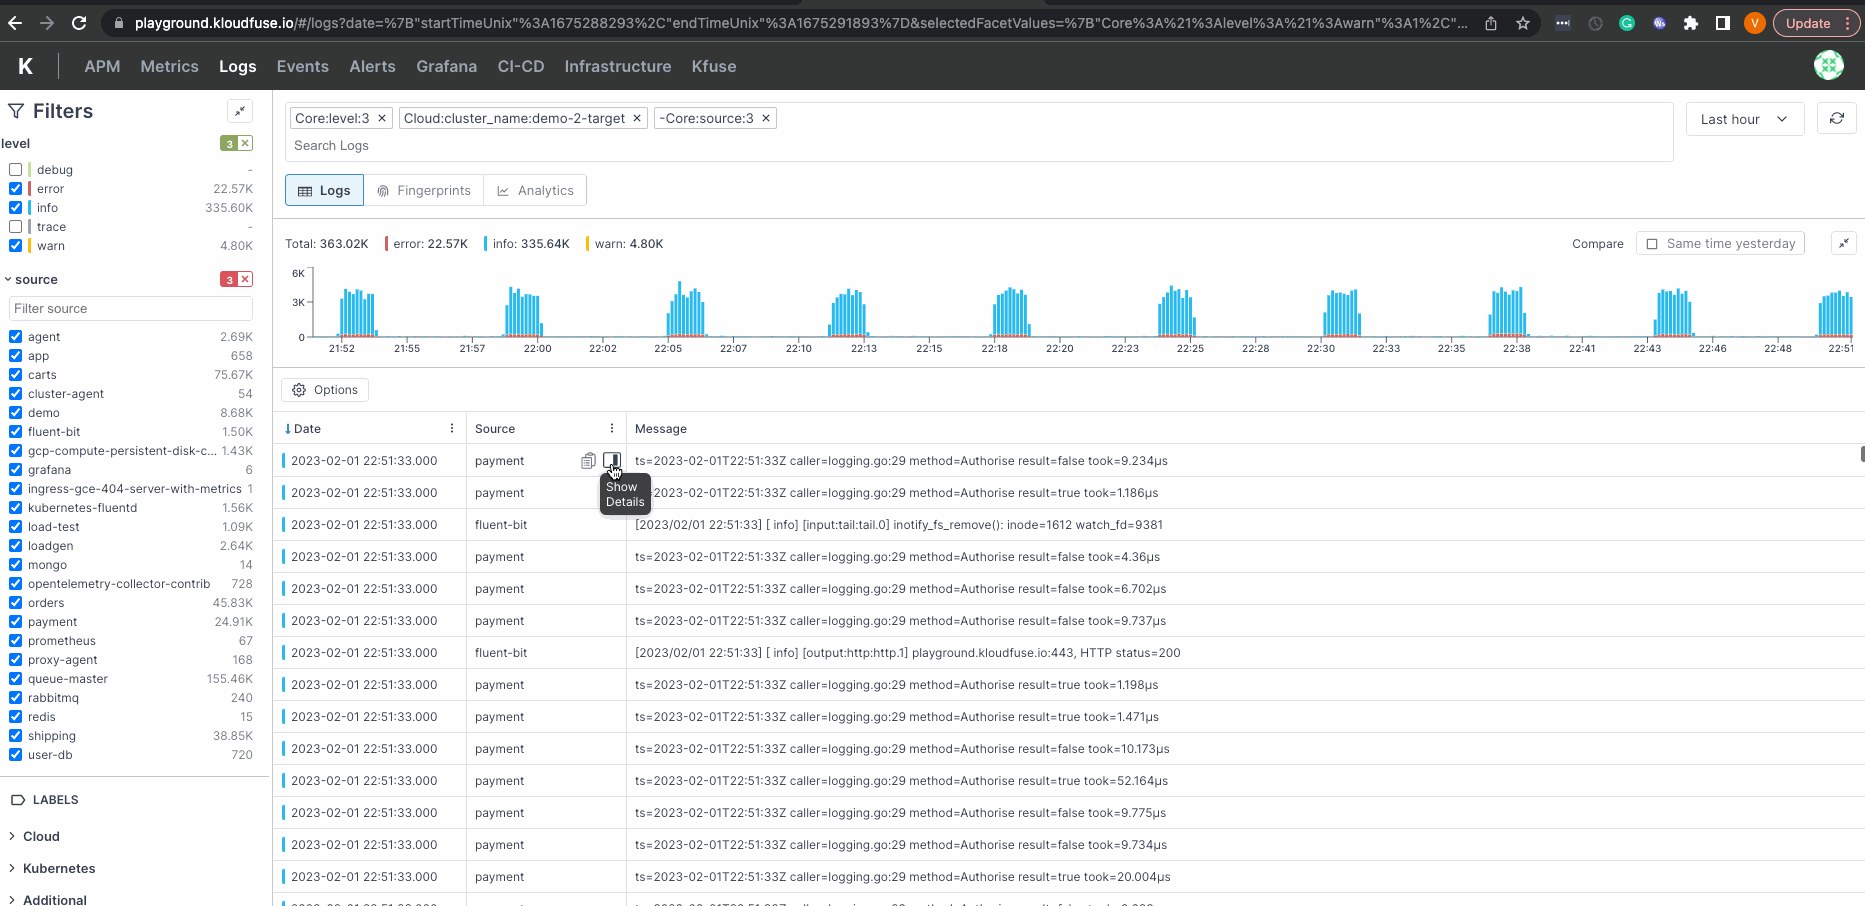1865x906 pixels.
Task: Copy the first payment log row
Action: point(588,461)
